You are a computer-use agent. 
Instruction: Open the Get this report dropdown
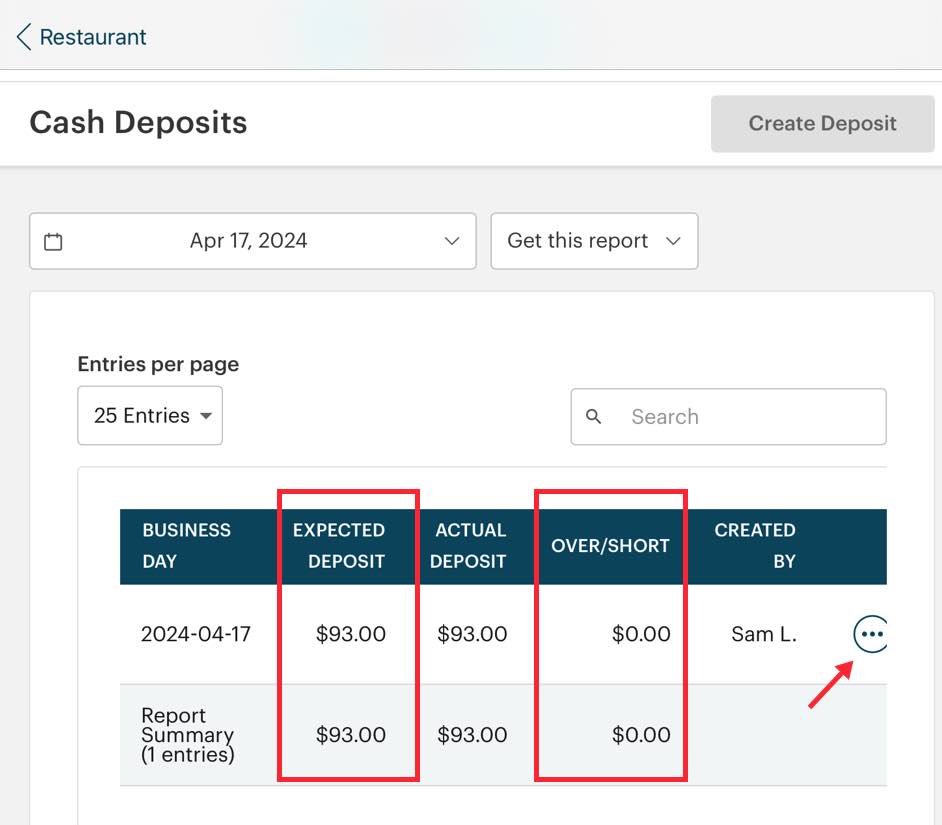tap(594, 240)
